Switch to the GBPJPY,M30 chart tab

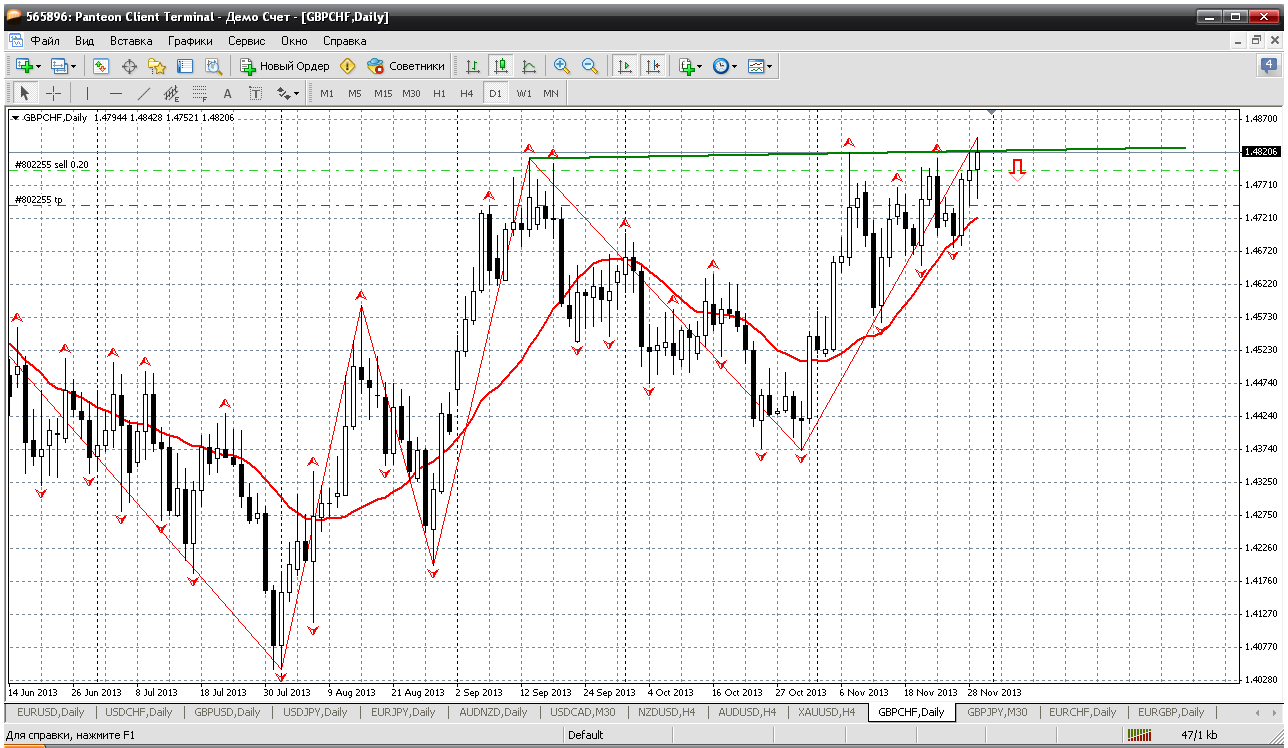(997, 712)
